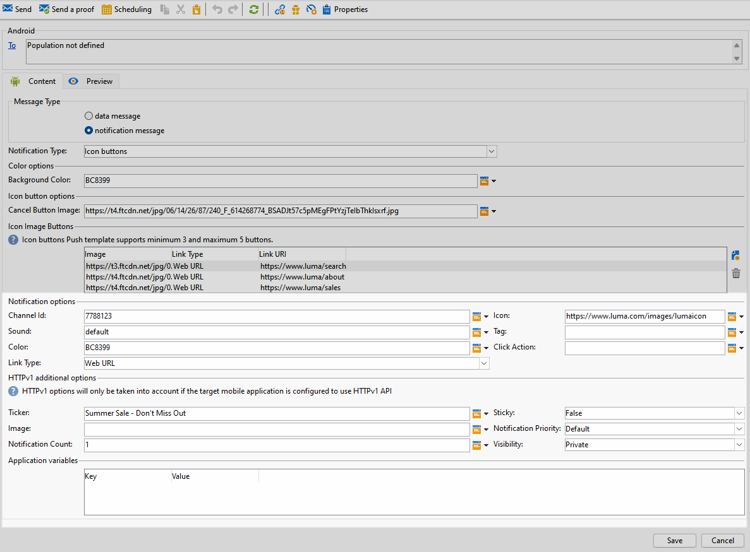The image size is (750, 552).
Task: Click the Copy icon in toolbar
Action: point(165,9)
